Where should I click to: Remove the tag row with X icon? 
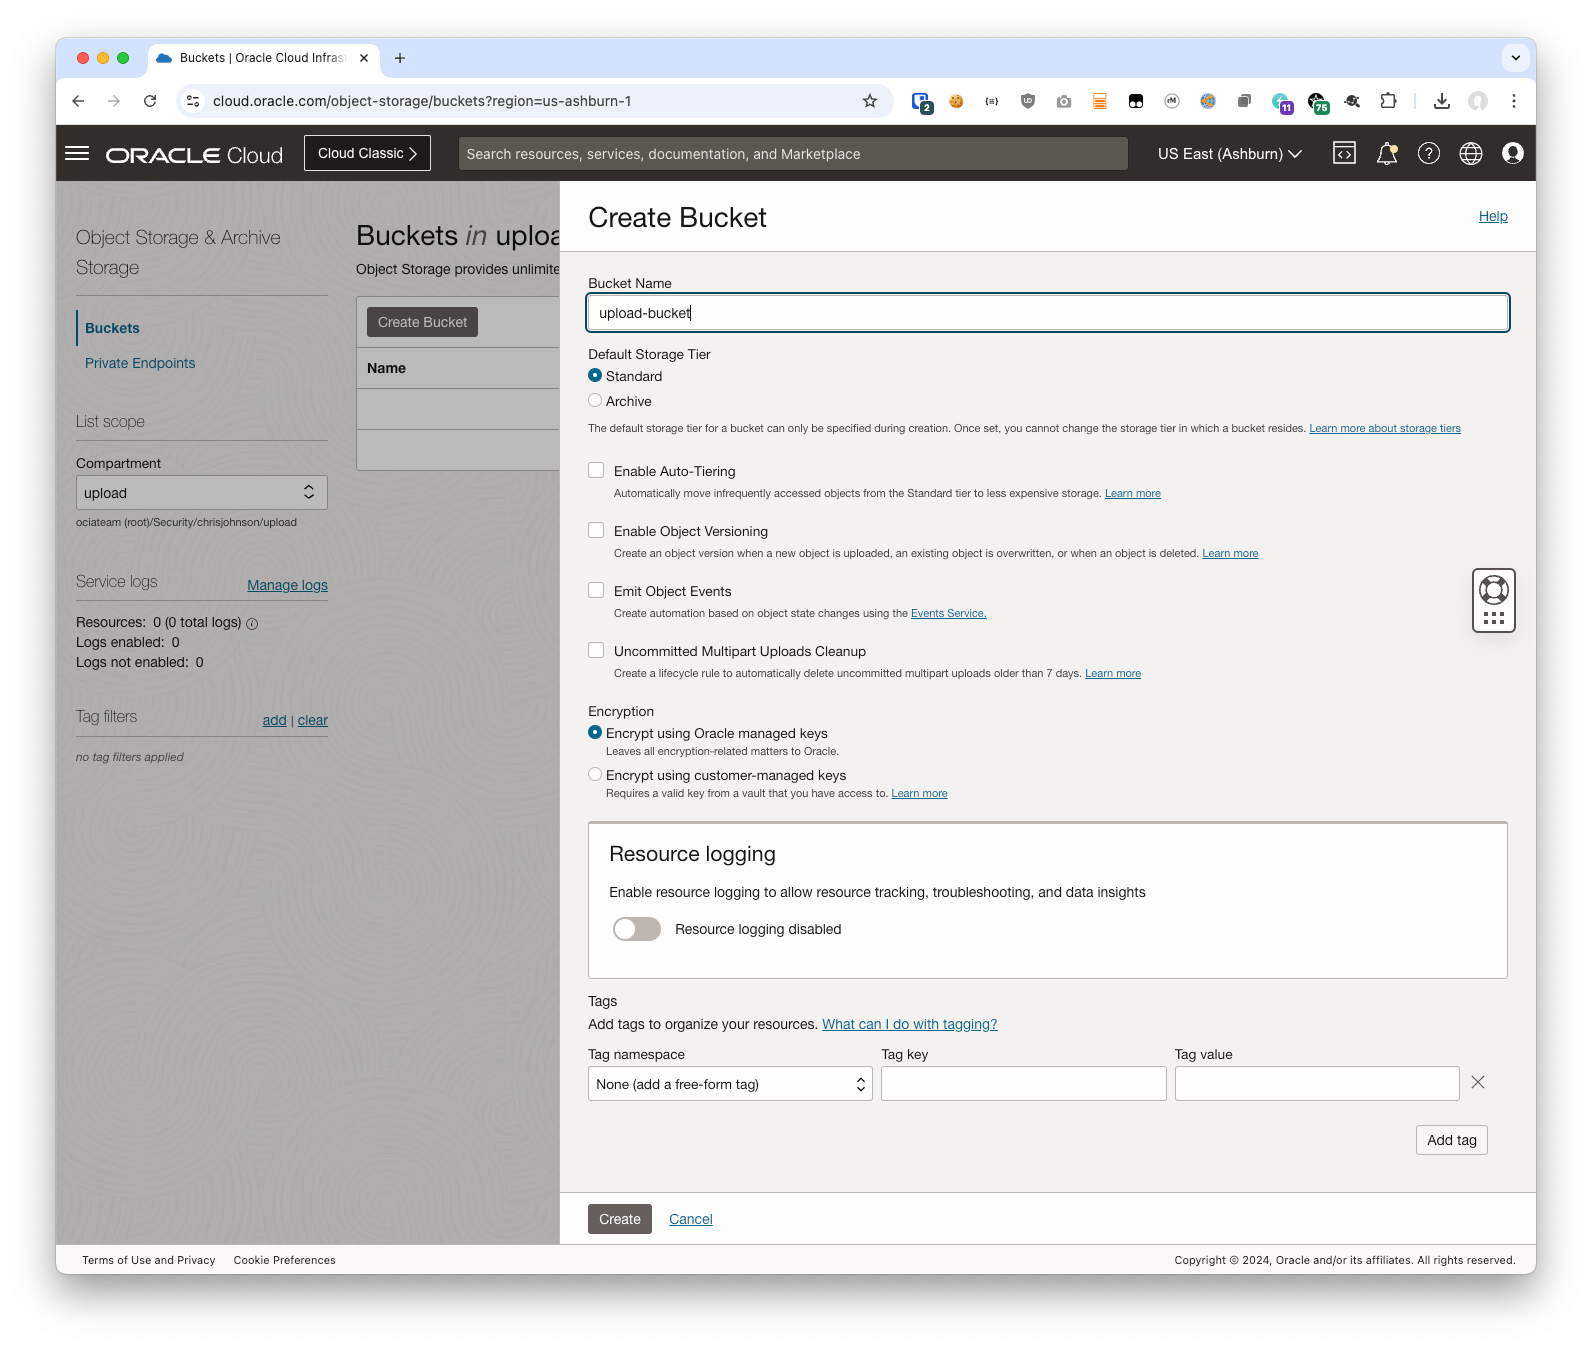1478,1082
